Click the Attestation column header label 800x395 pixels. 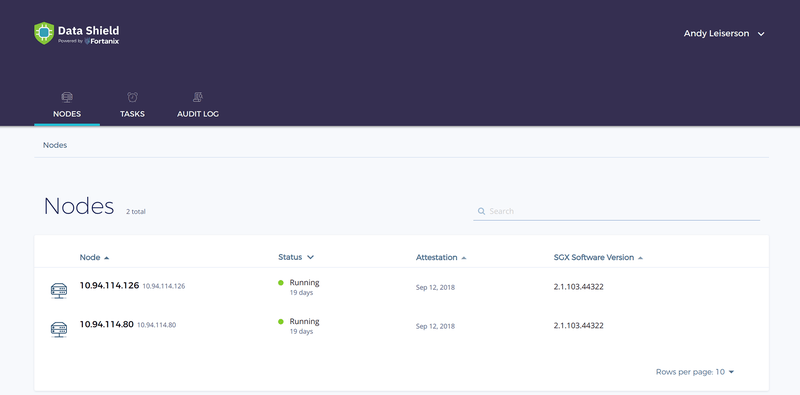pyautogui.click(x=436, y=257)
